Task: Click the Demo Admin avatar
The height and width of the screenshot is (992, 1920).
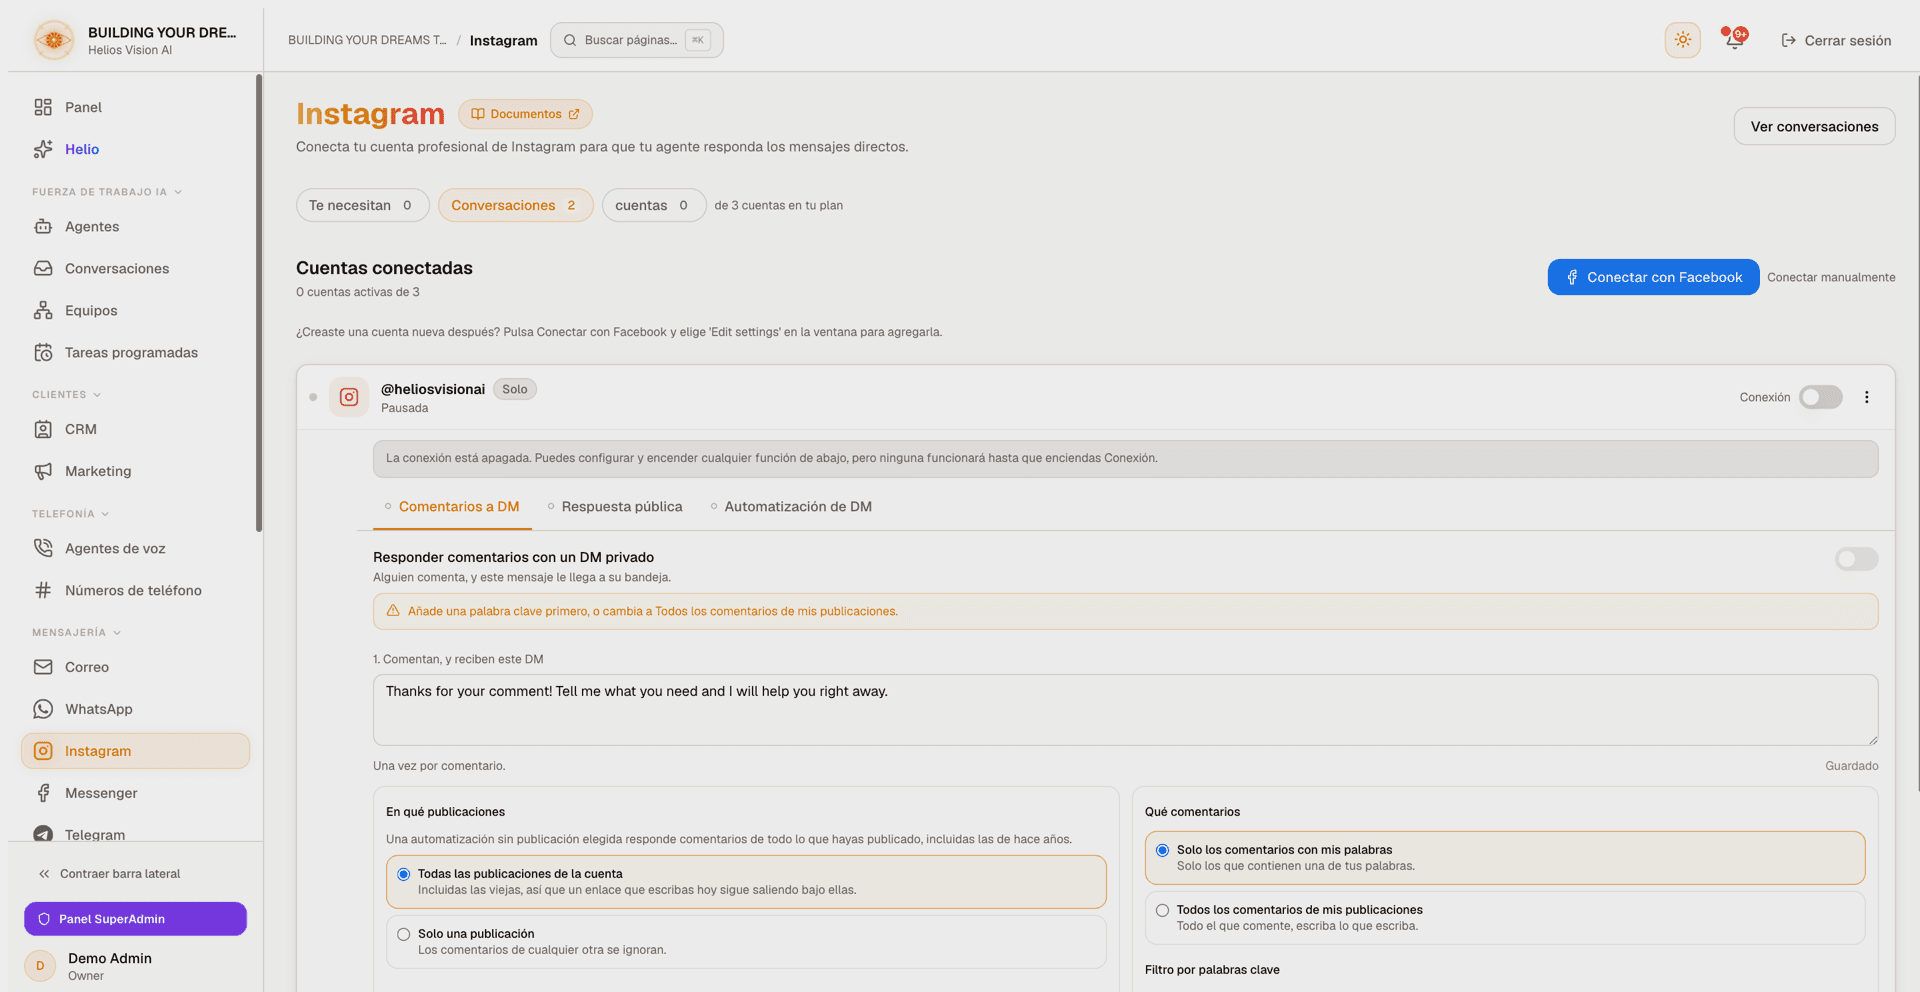Action: coord(40,966)
